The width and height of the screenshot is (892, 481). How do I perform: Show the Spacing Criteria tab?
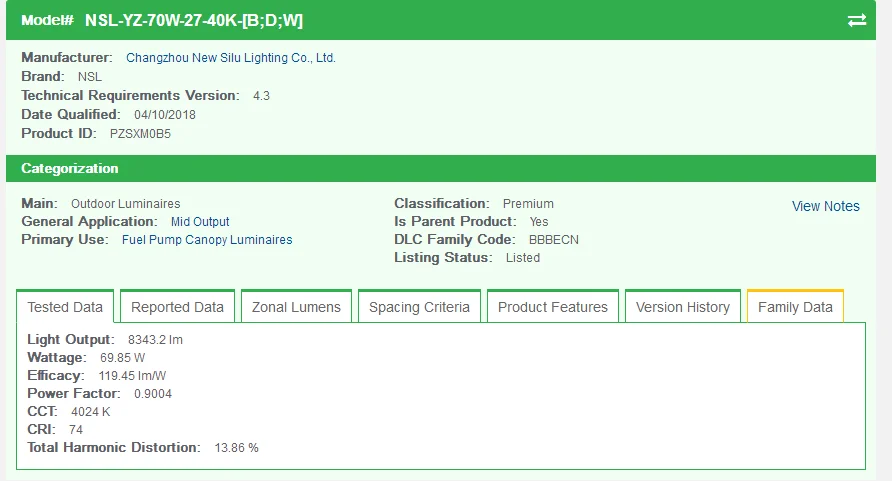419,307
